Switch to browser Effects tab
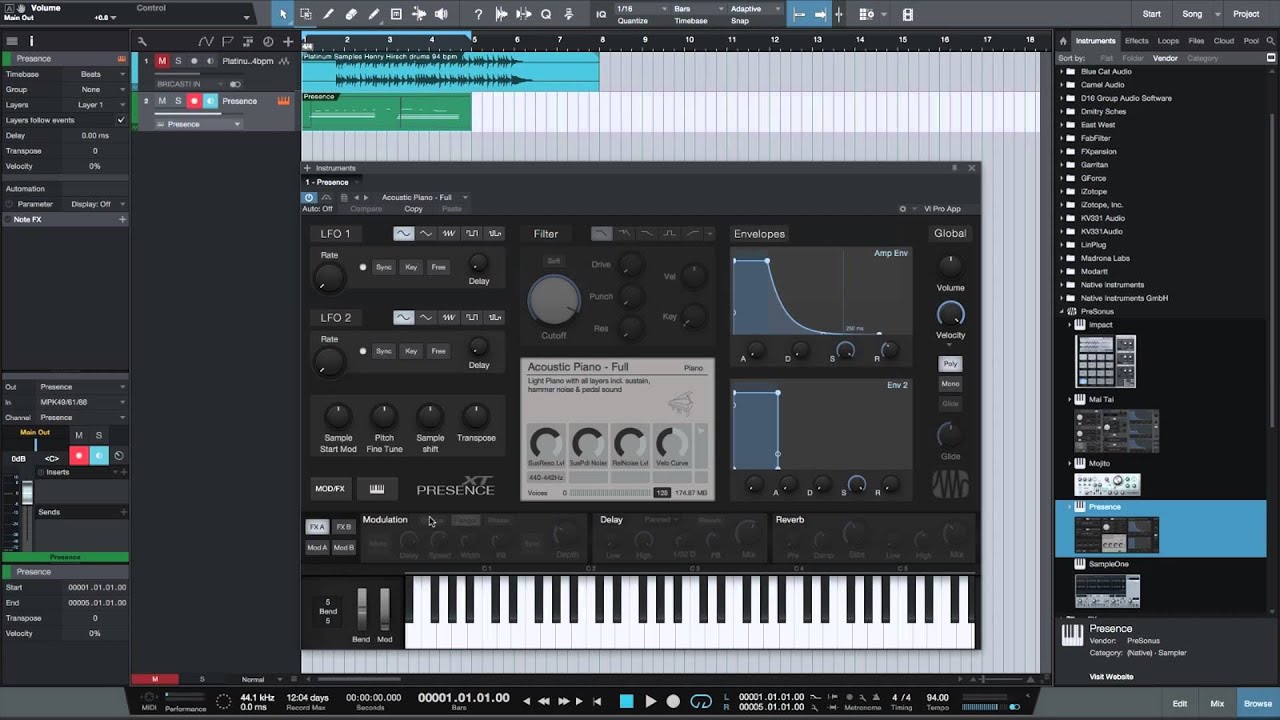The image size is (1280, 720). point(1136,41)
